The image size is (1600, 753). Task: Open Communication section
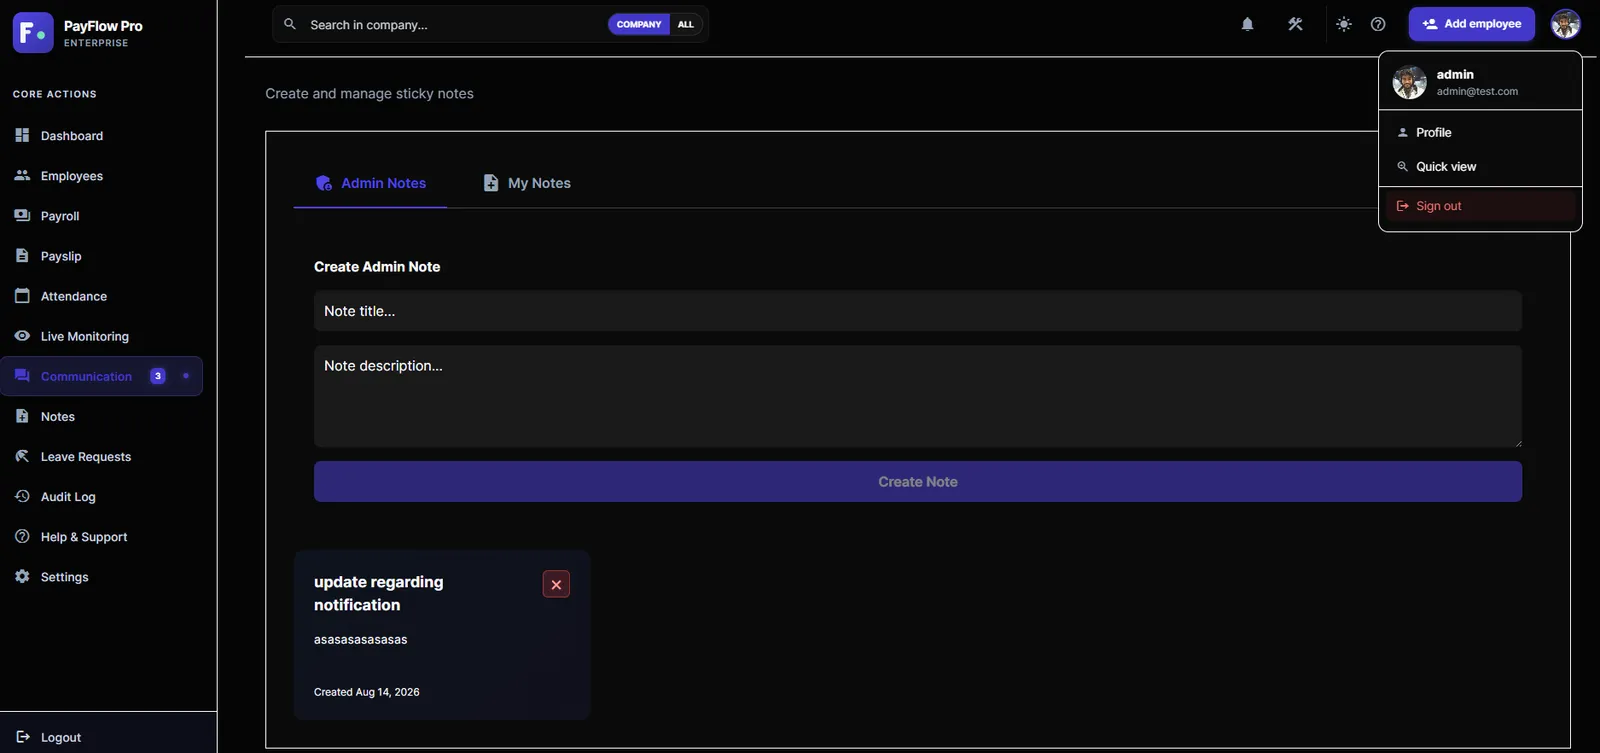pos(102,376)
